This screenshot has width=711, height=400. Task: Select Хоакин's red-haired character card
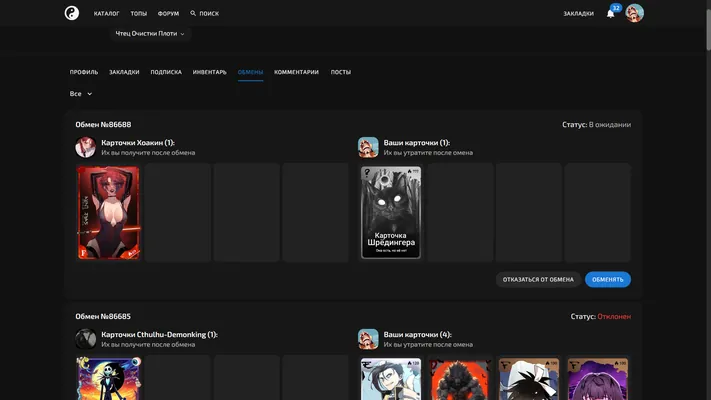tap(108, 212)
